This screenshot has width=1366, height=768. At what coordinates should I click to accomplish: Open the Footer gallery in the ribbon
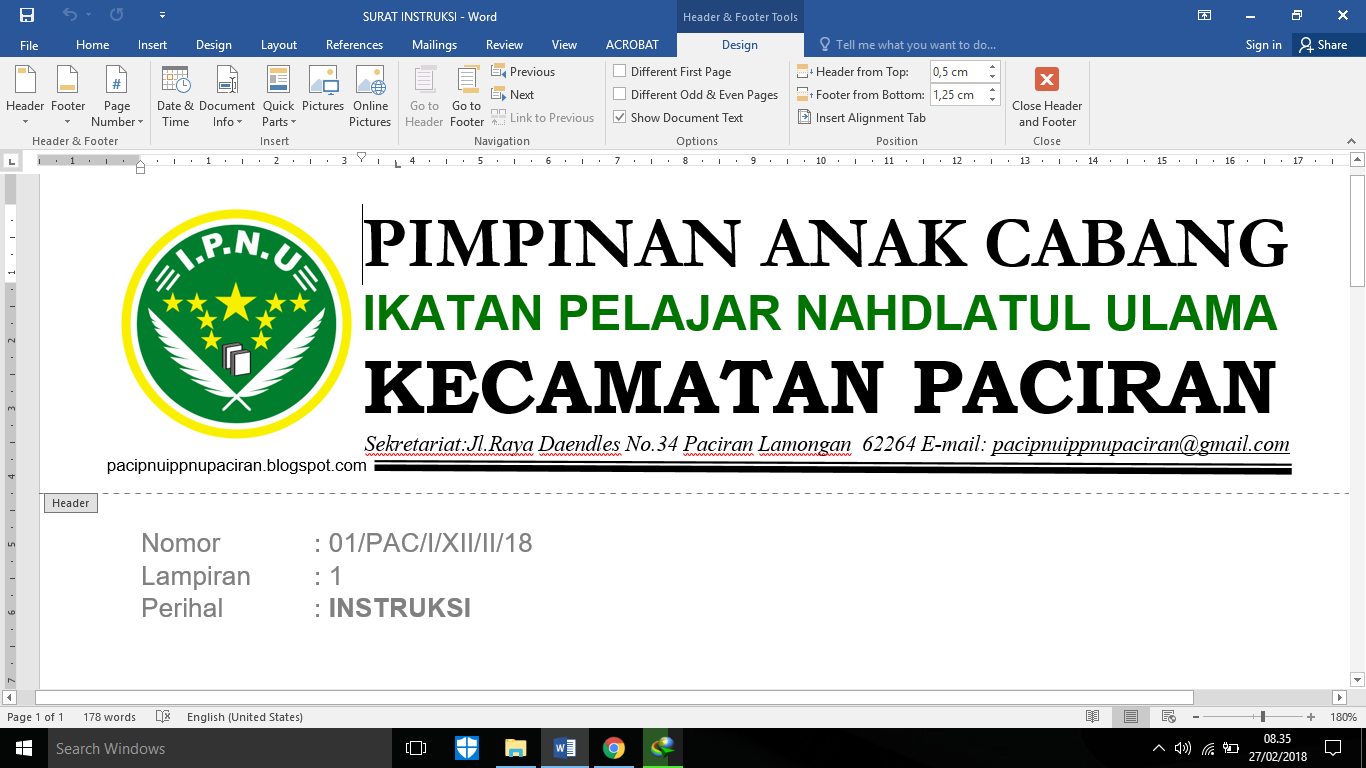[x=68, y=96]
